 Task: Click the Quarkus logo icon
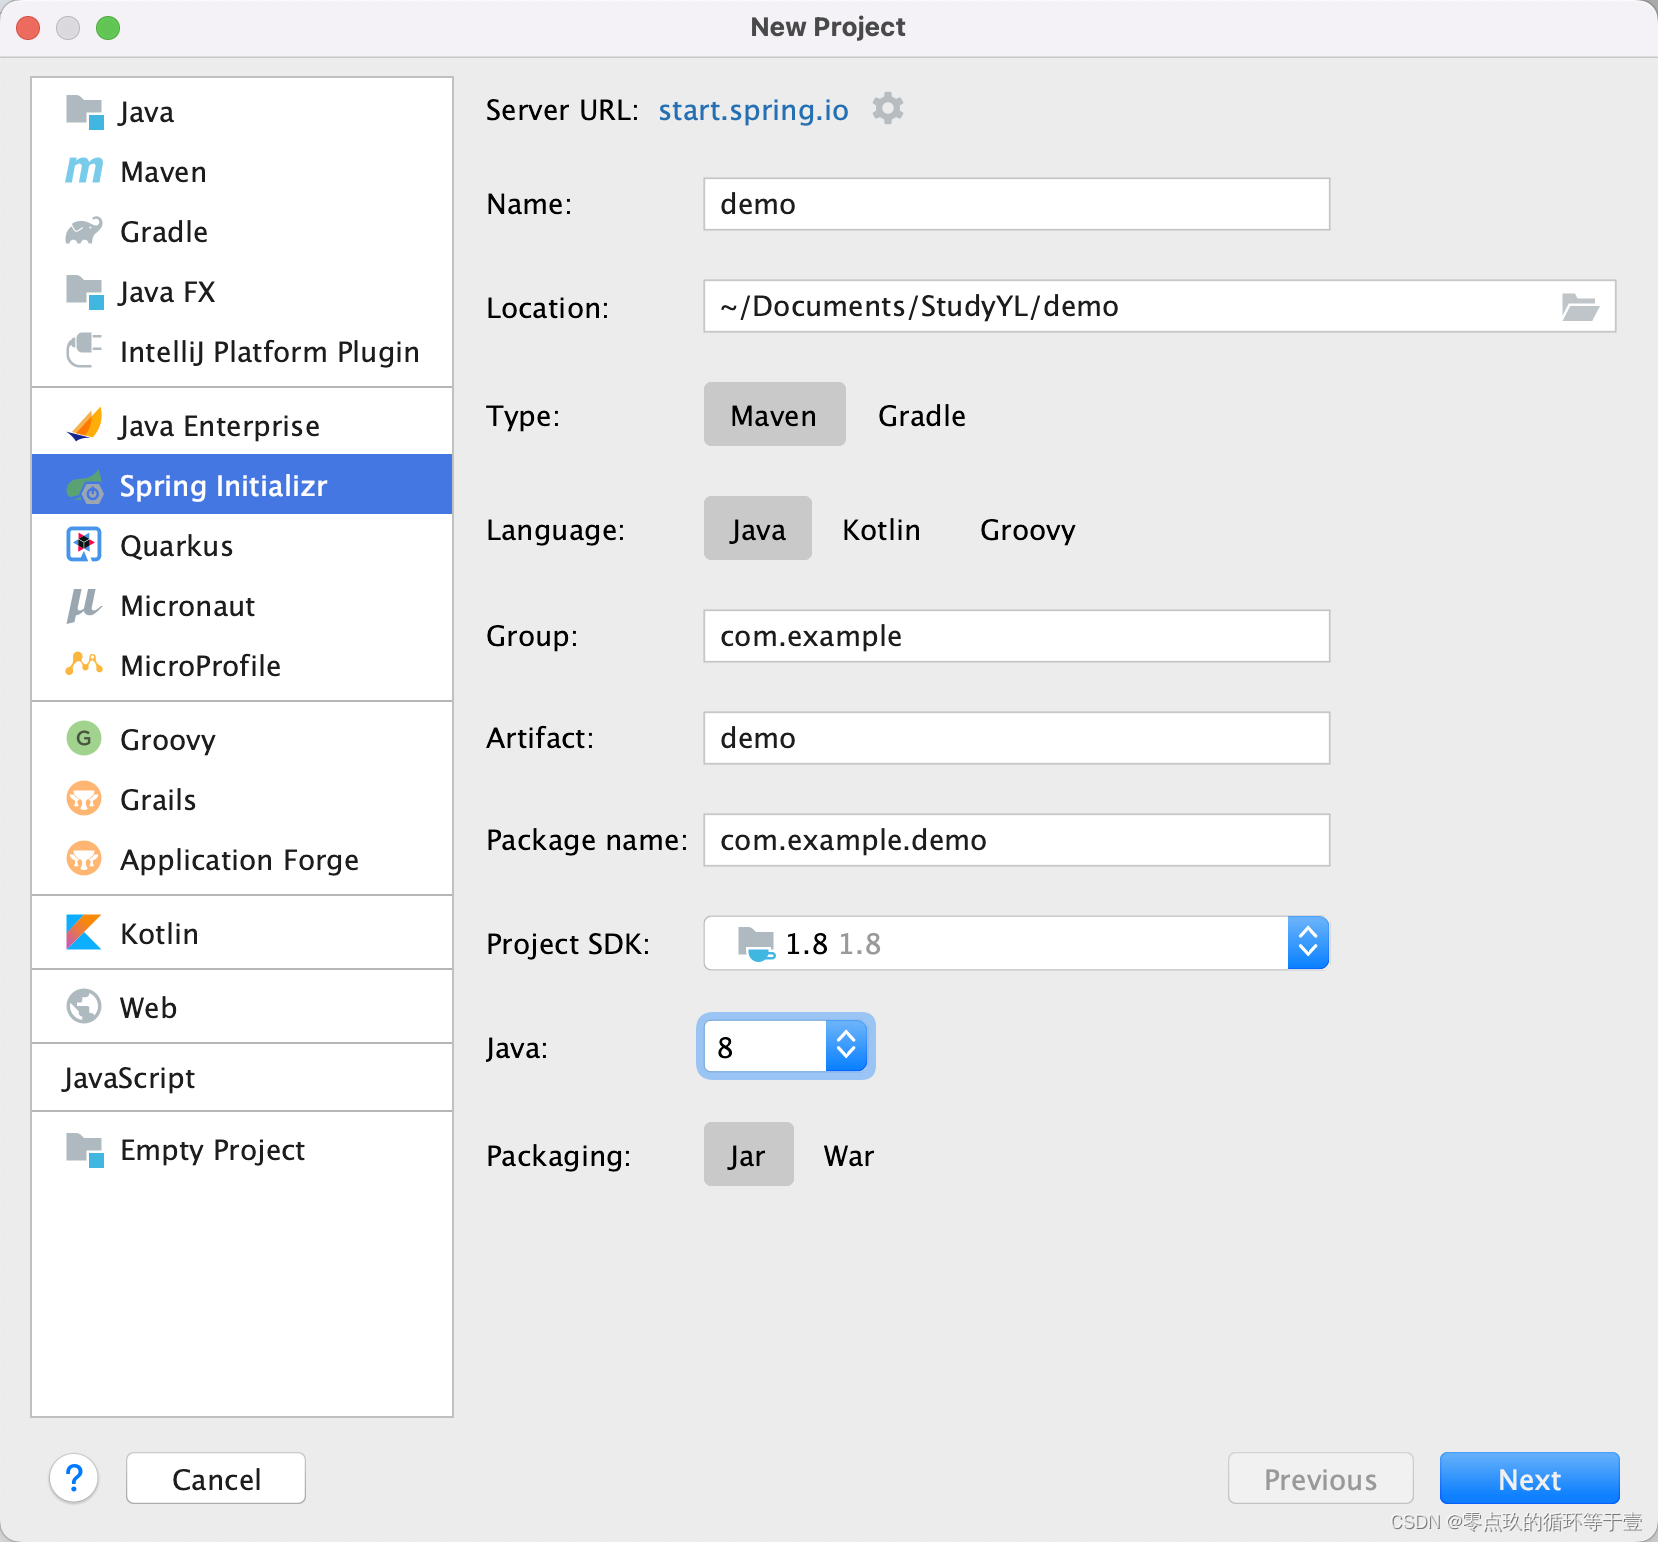pos(85,545)
